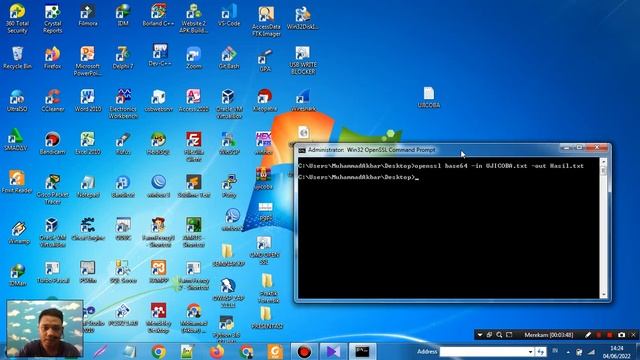Open the PRESENTASI folder on desktop
Image resolution: width=640 pixels, height=360 pixels.
[x=267, y=318]
